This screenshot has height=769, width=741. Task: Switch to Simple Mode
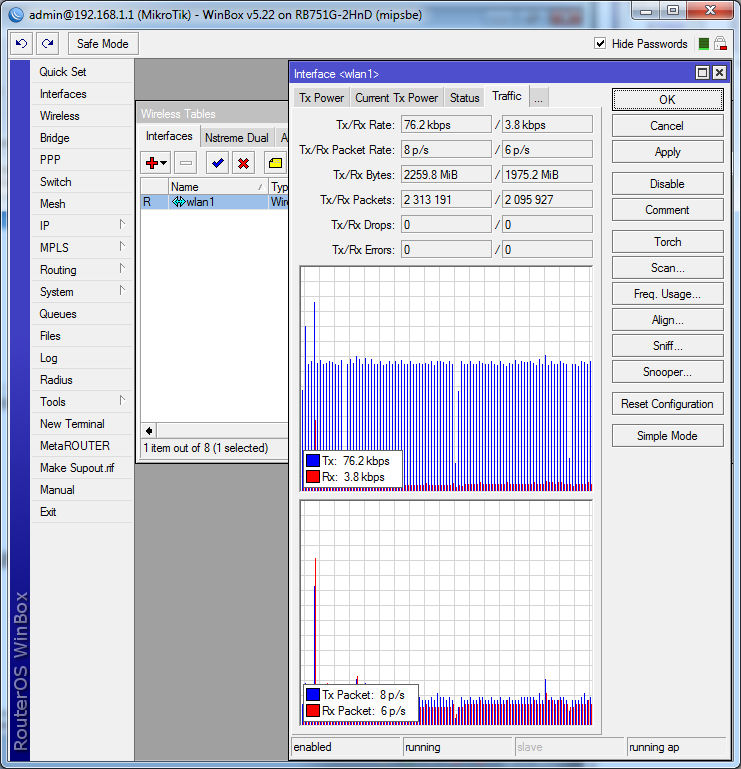pos(667,436)
